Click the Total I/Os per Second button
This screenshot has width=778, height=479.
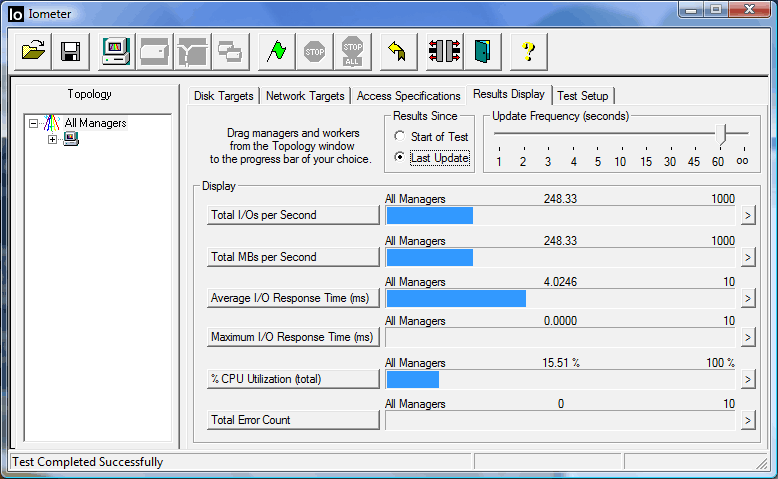[x=293, y=215]
